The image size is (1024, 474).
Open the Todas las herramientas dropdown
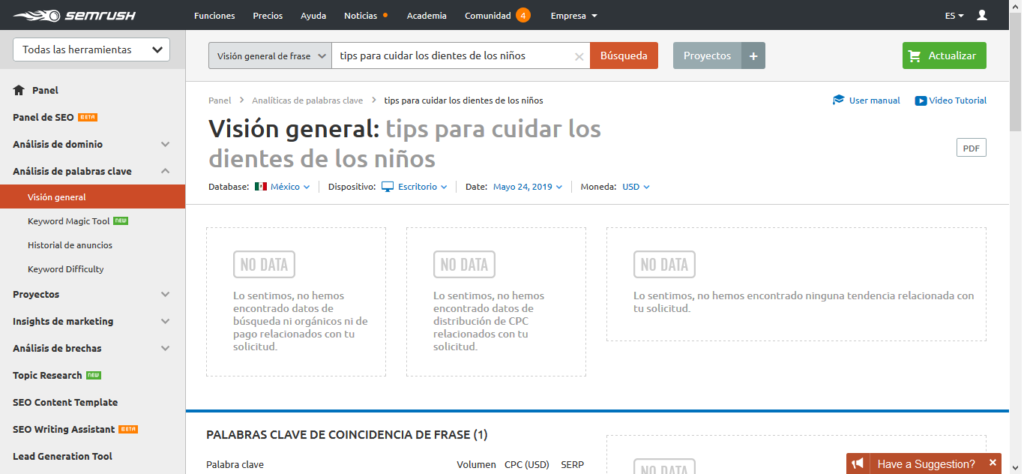click(91, 50)
